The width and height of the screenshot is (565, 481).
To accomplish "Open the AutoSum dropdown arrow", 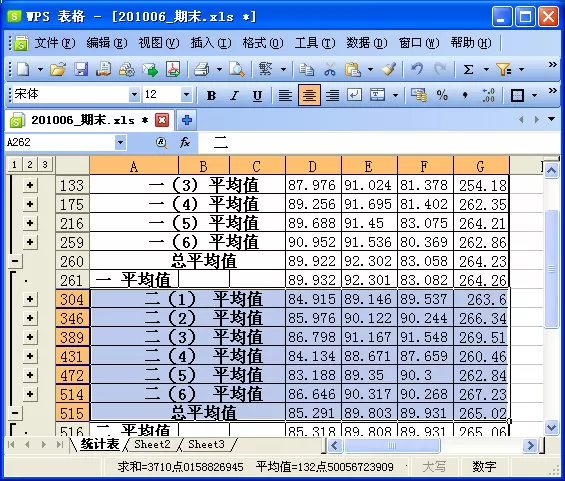I will 486,69.
